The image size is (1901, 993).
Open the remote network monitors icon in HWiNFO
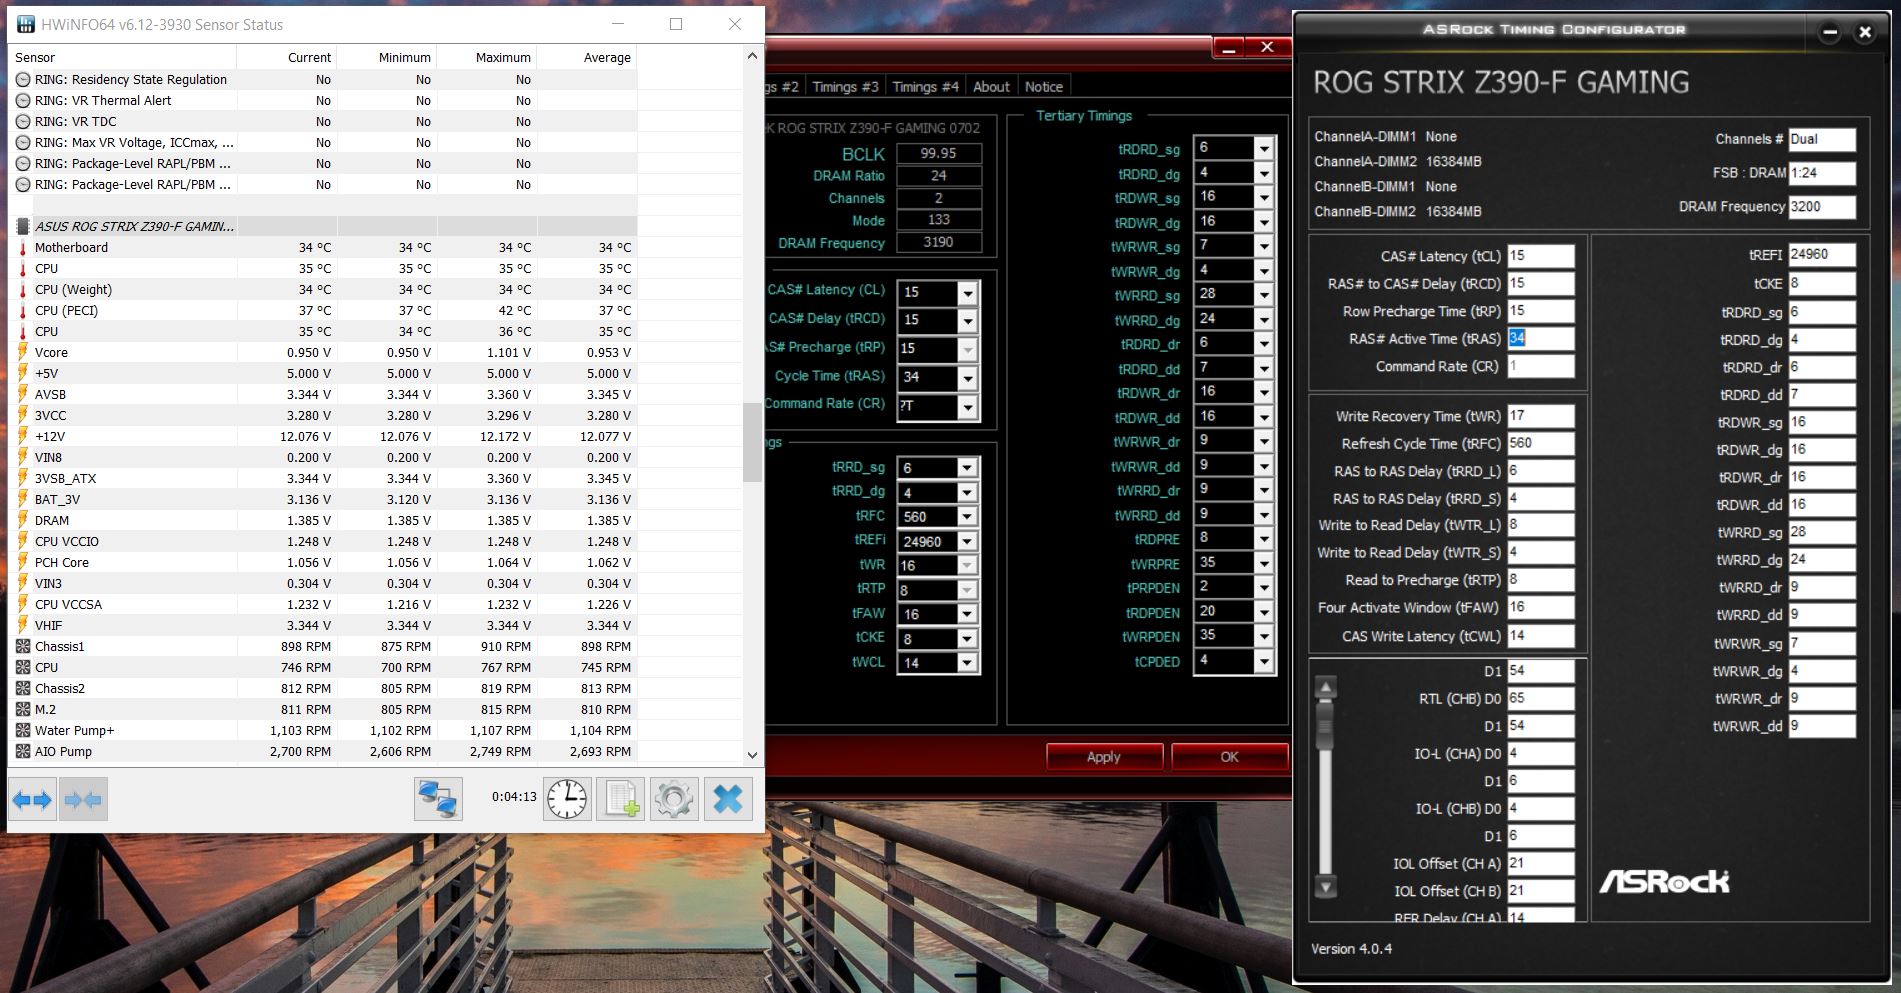(x=438, y=798)
